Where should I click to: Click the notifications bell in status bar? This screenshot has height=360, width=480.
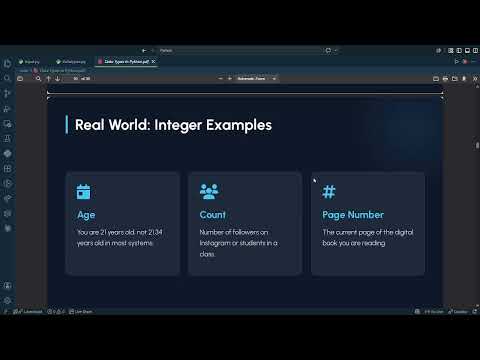tap(475, 312)
